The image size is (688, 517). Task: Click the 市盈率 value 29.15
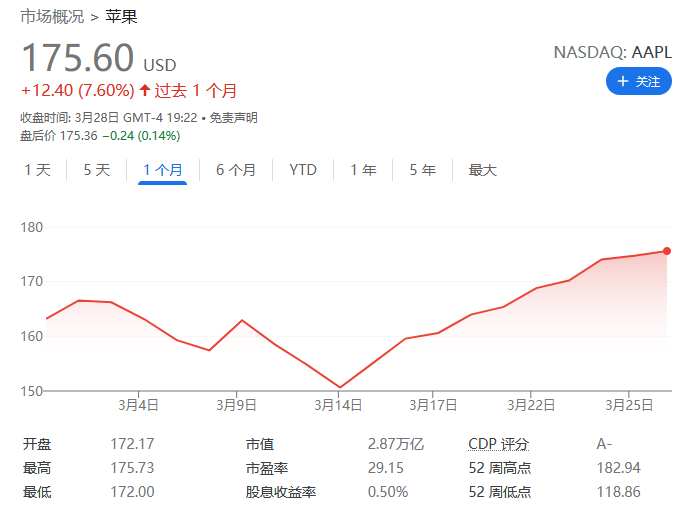(385, 468)
